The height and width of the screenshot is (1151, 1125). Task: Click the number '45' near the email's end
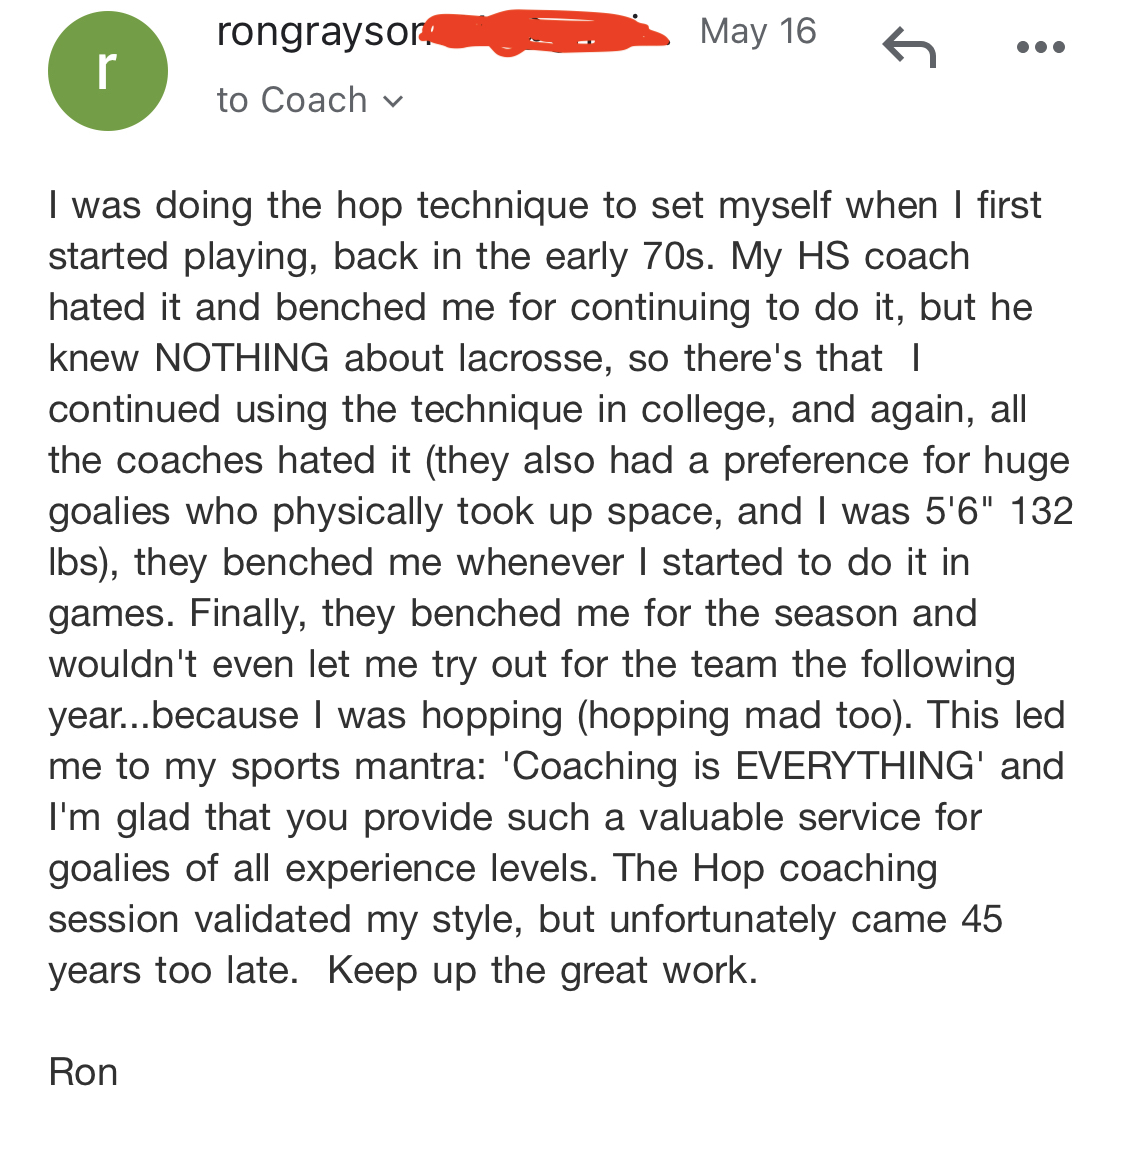click(981, 919)
